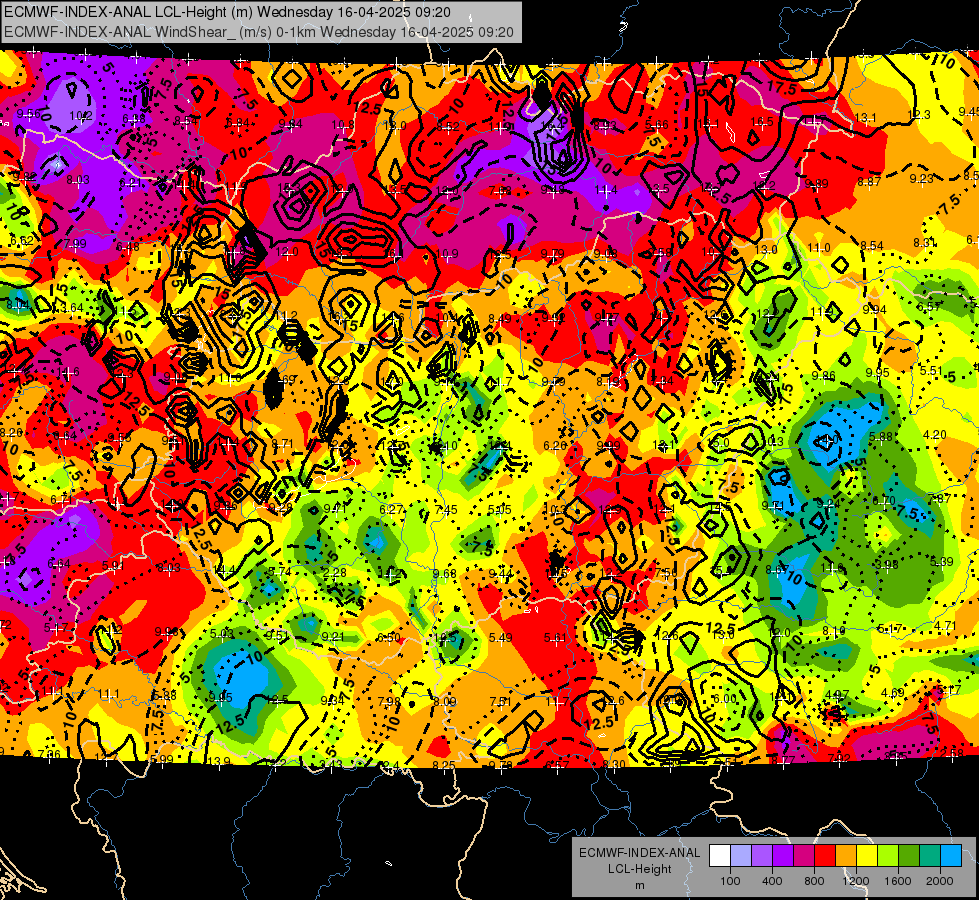Click the map value 4.69
Image resolution: width=979 pixels, height=900 pixels.
coord(893,692)
